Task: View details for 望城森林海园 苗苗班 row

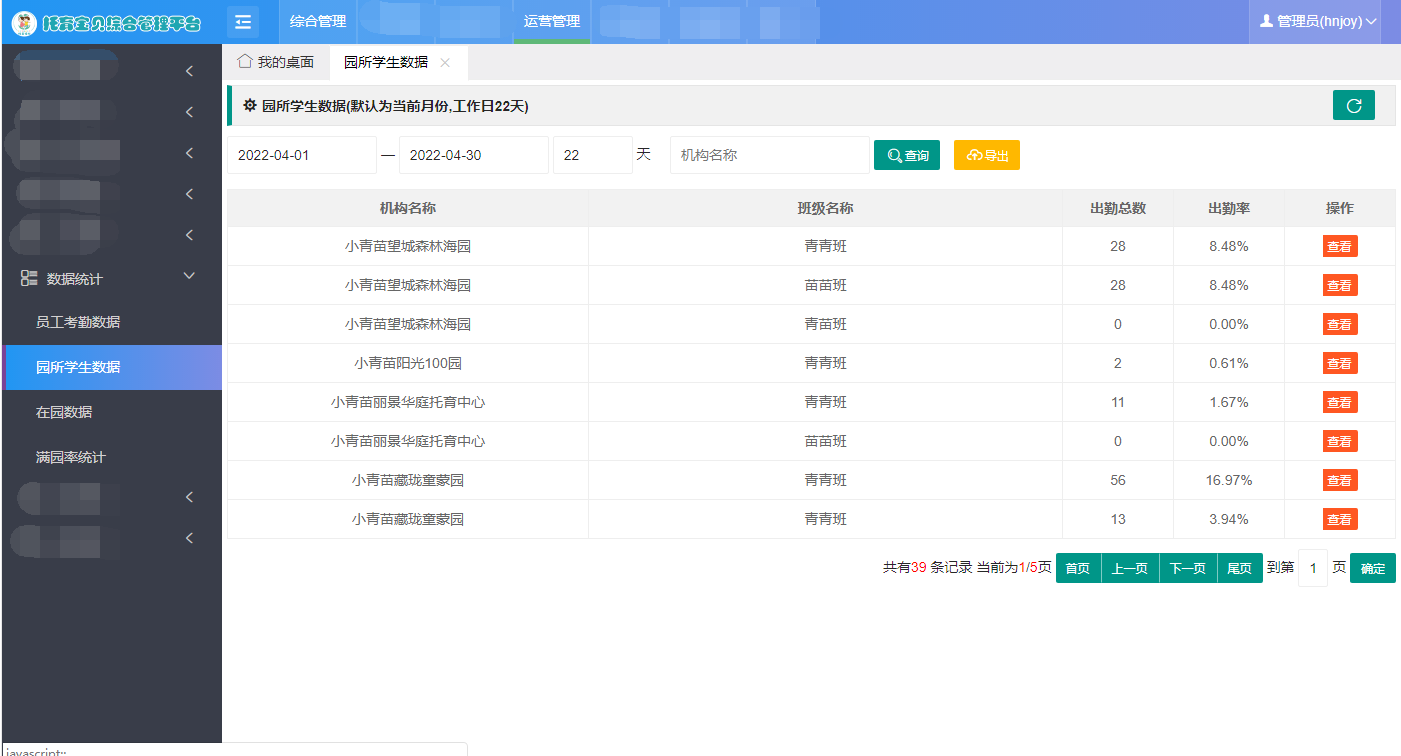Action: 1340,285
